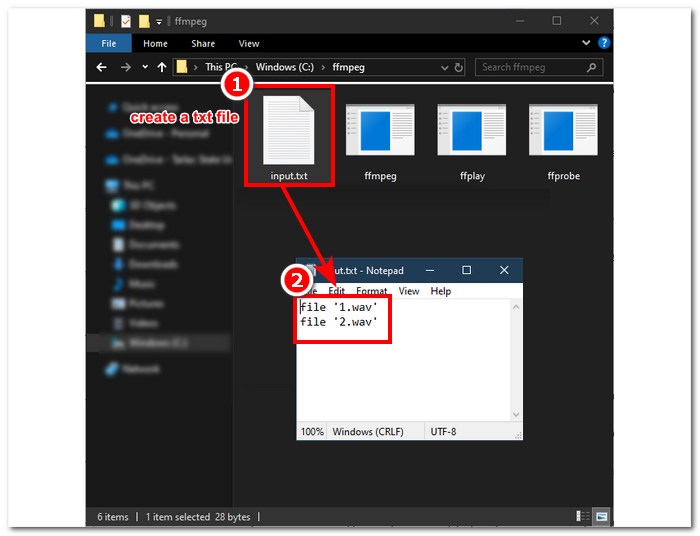Select the ffplay application file
This screenshot has height=536, width=700.
(472, 142)
